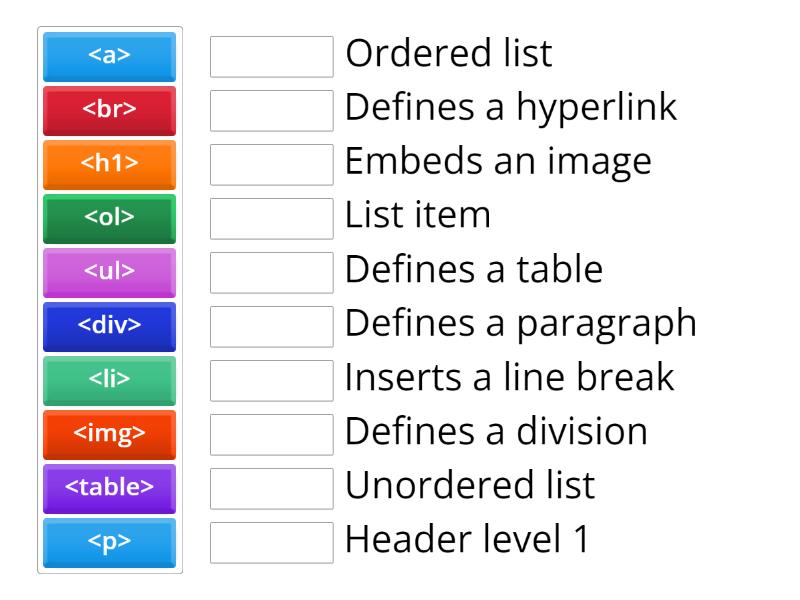Click the answer box beside Ordered list
Image resolution: width=800 pixels, height=600 pixels.
(271, 57)
